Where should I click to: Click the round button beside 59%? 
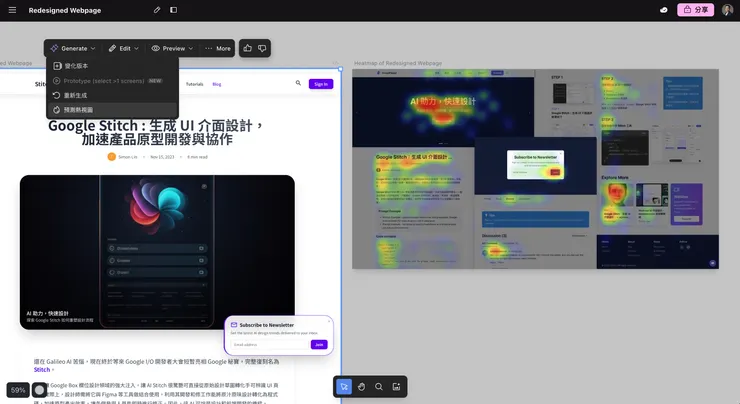[40, 390]
